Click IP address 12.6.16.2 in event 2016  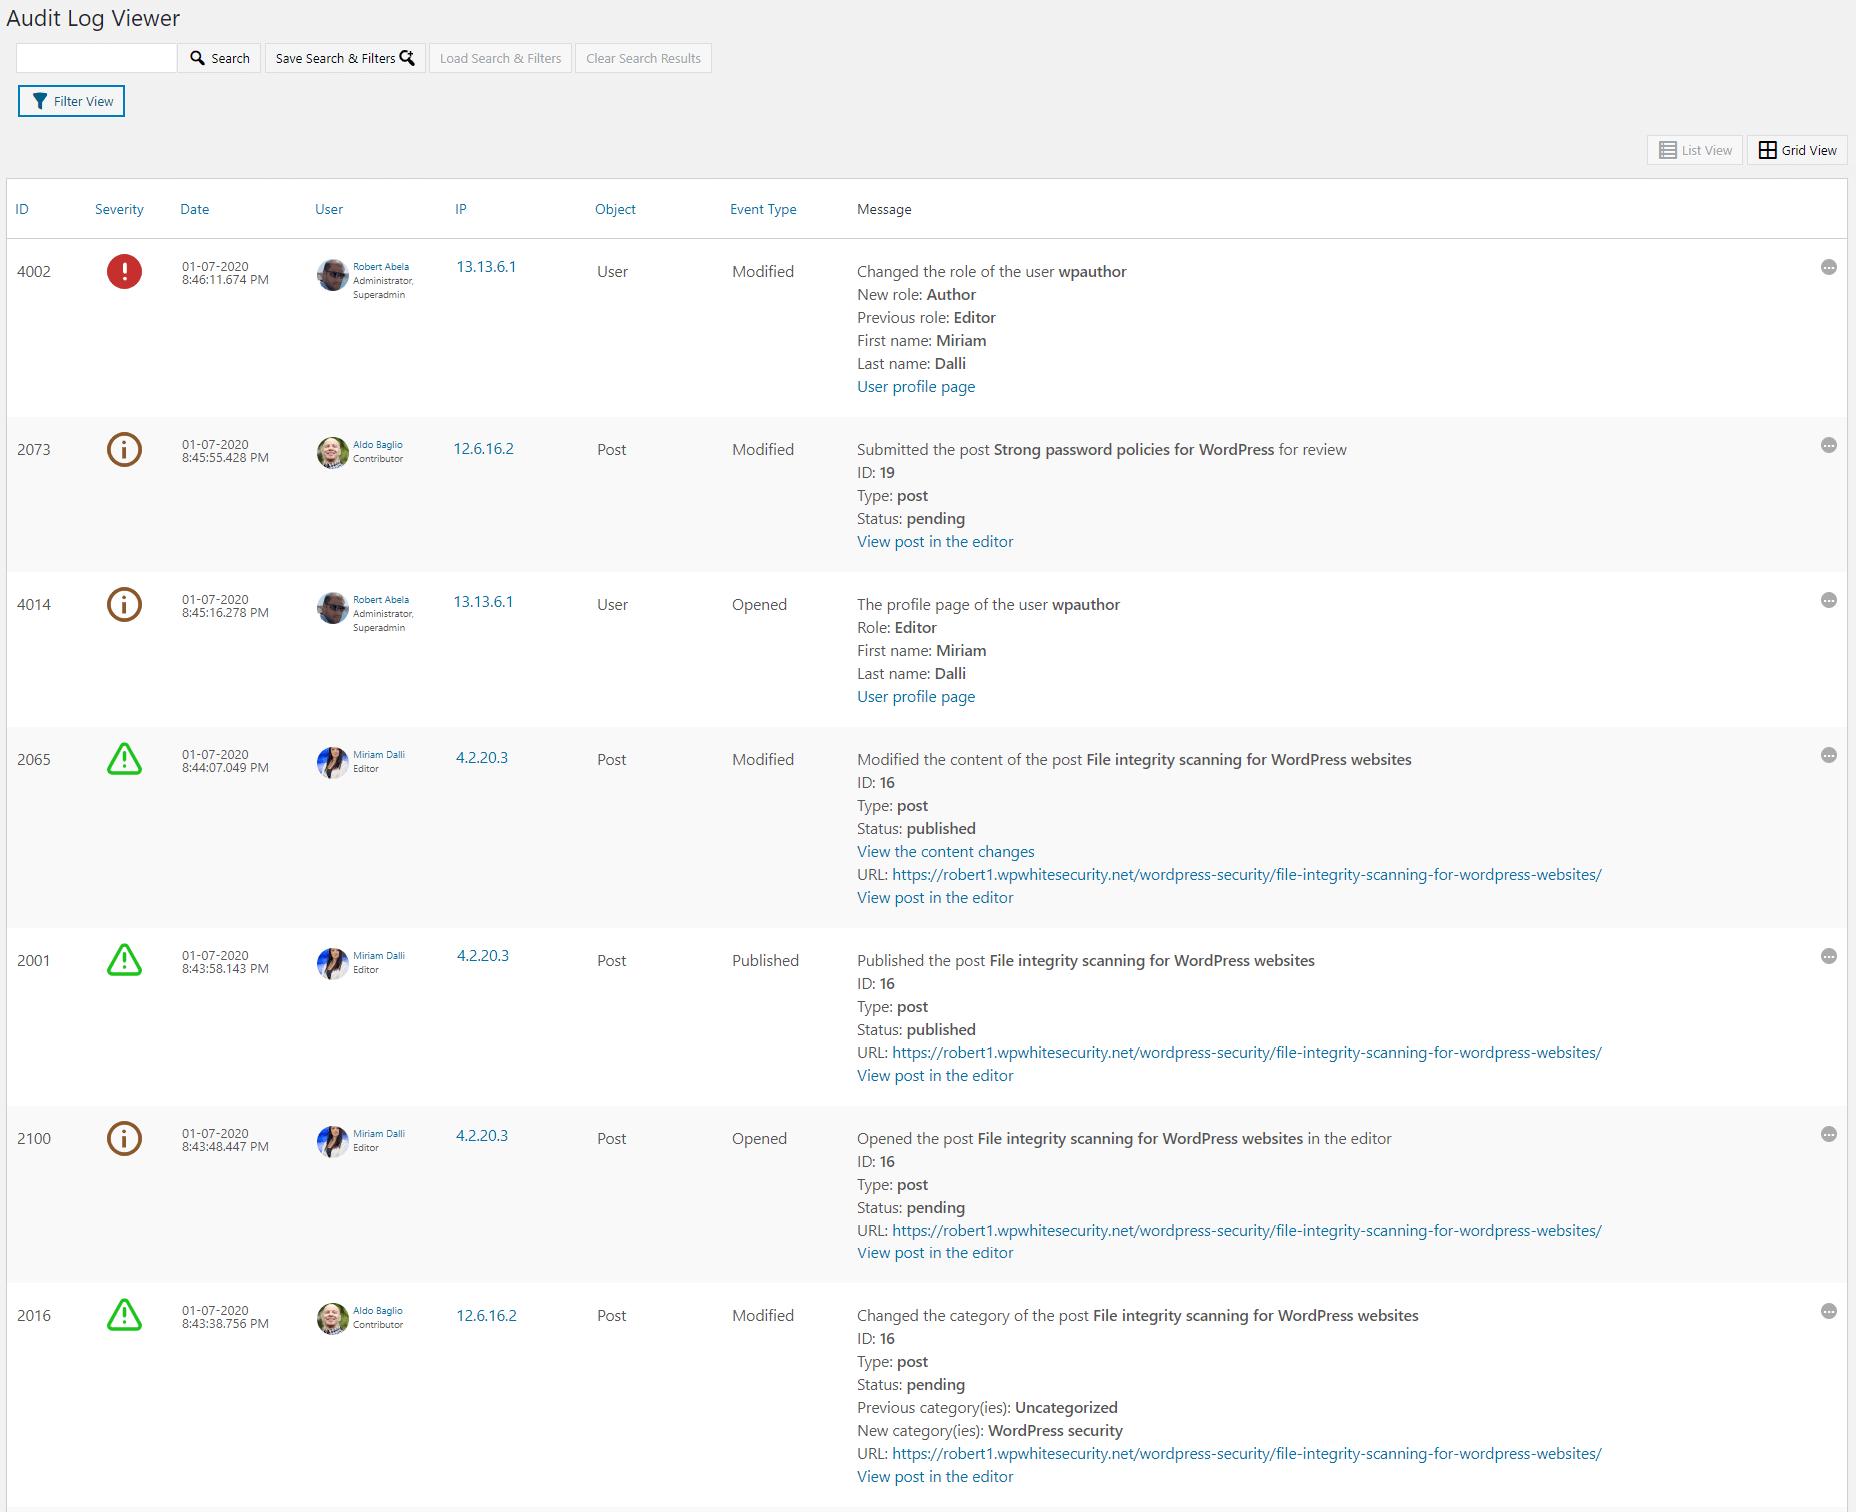[487, 1315]
